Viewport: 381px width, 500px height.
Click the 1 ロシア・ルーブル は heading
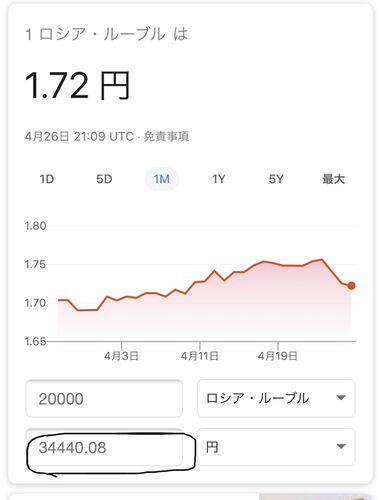coord(106,34)
